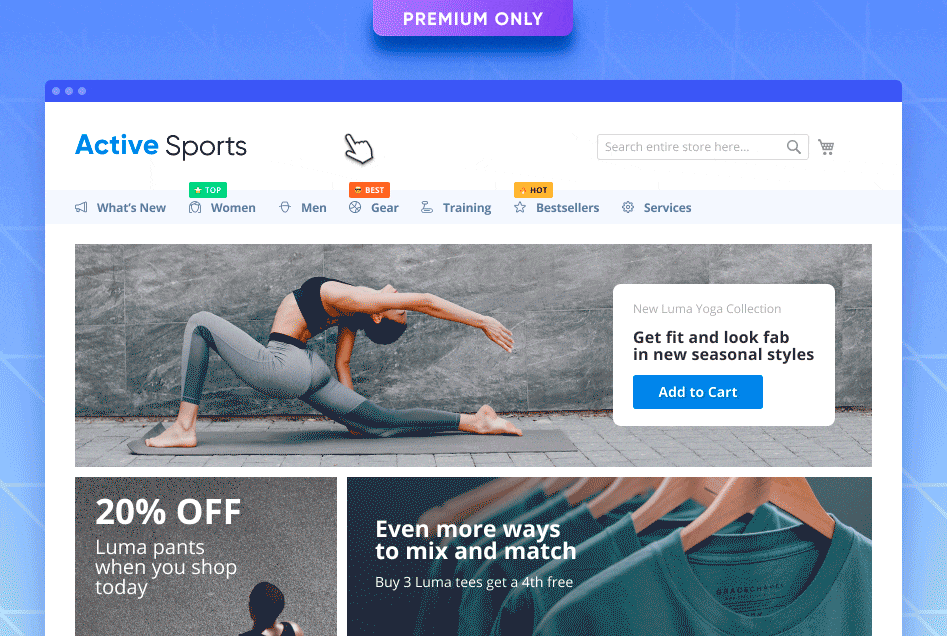
Task: Open the Women menu item
Action: 233,207
